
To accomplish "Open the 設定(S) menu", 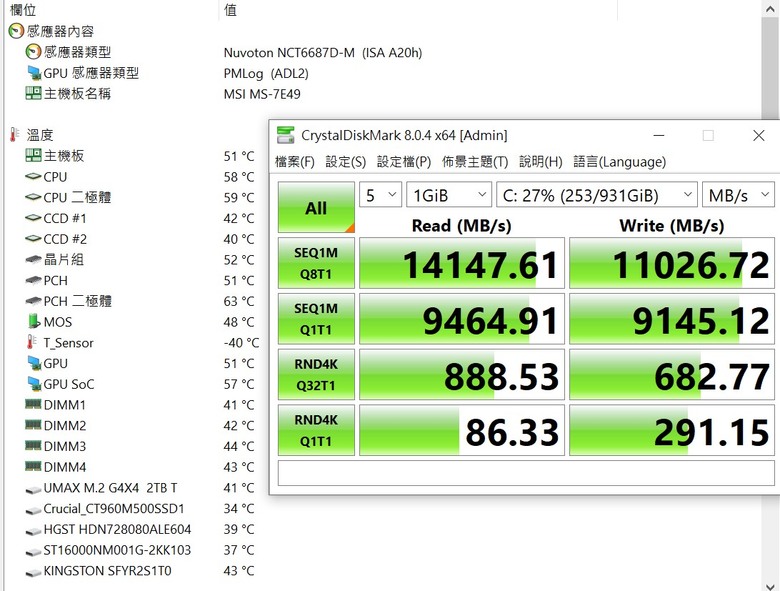I will (346, 162).
